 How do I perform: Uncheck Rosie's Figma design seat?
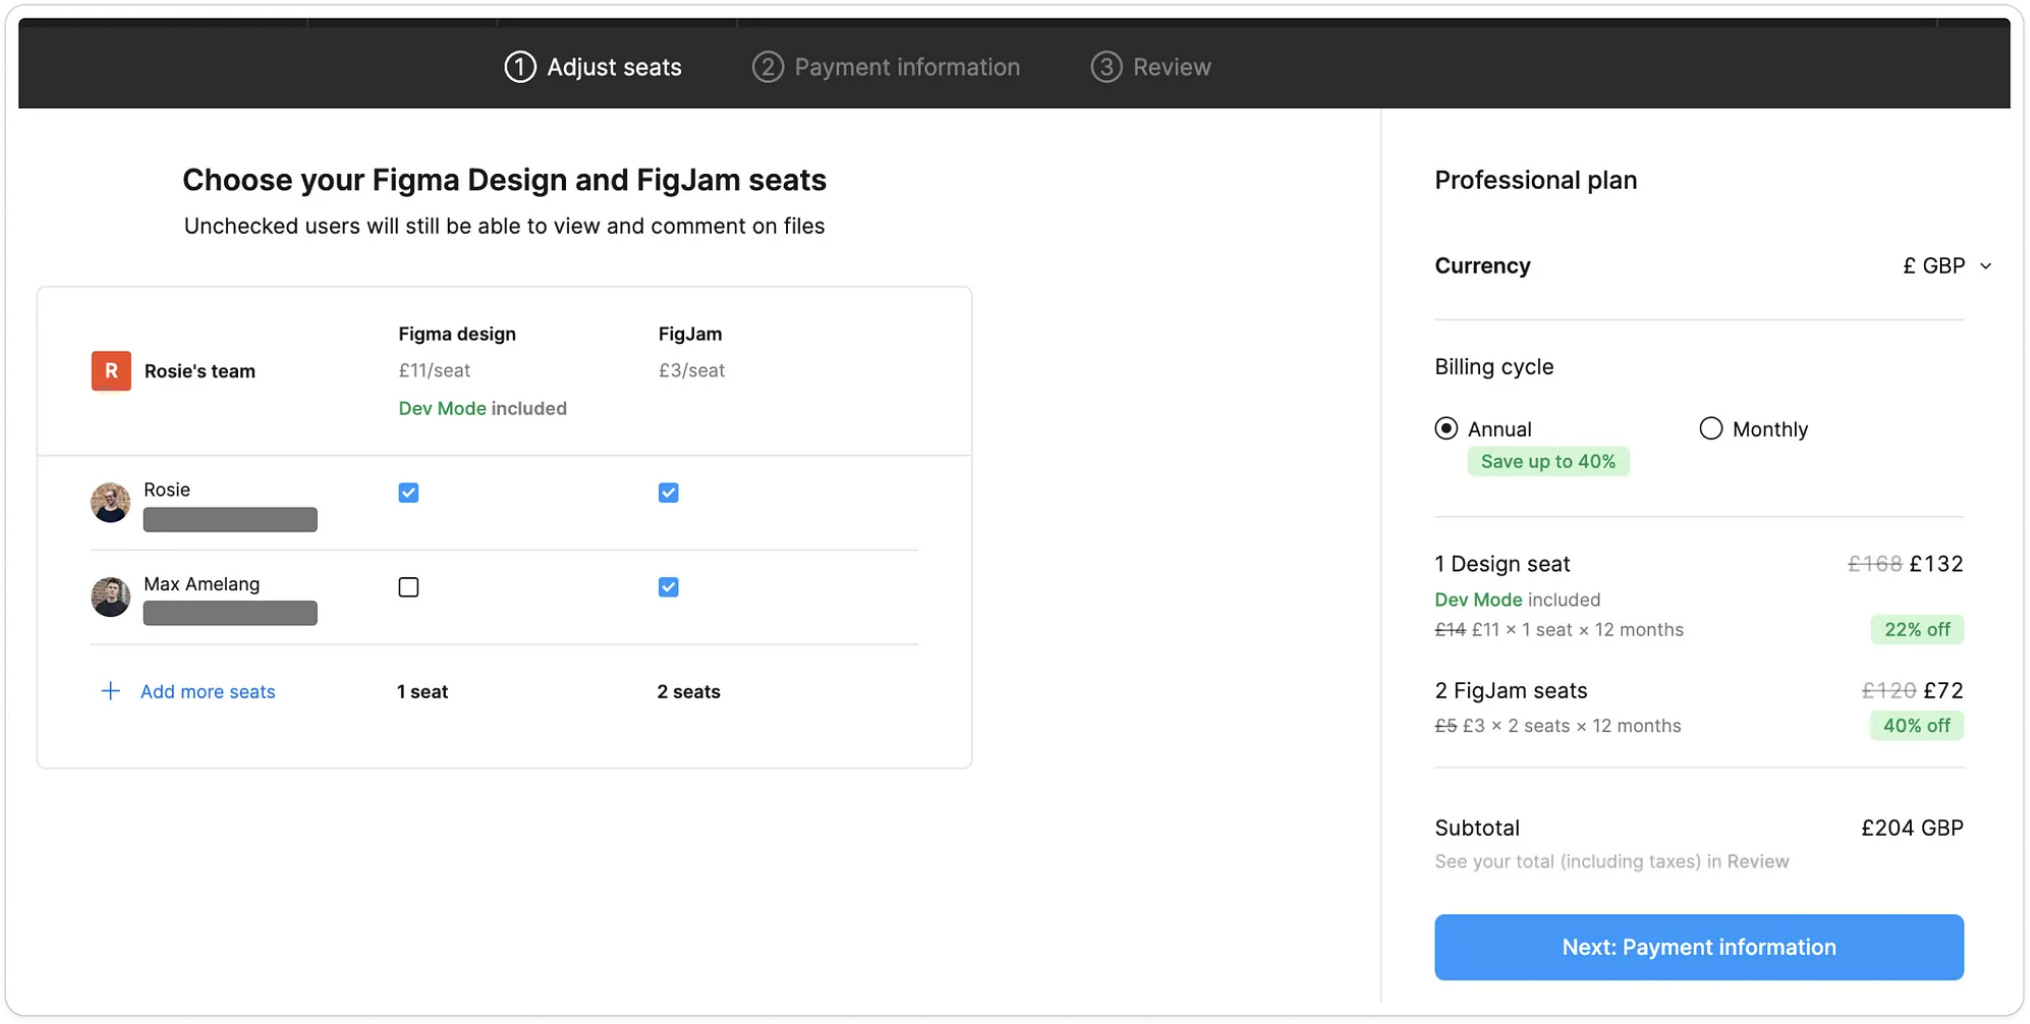coord(408,492)
